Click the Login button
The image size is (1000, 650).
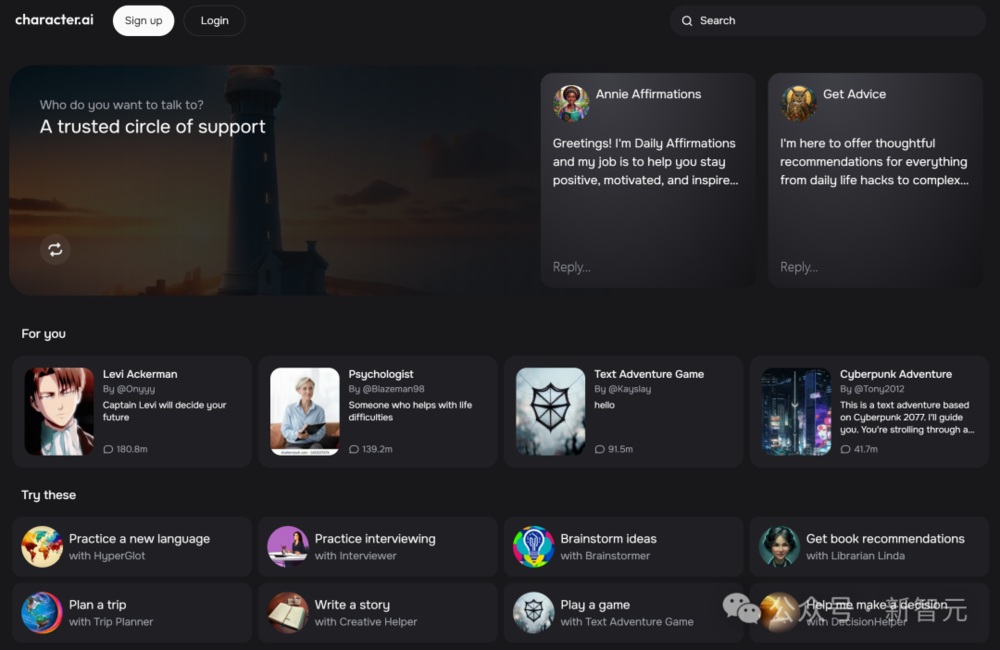(214, 20)
